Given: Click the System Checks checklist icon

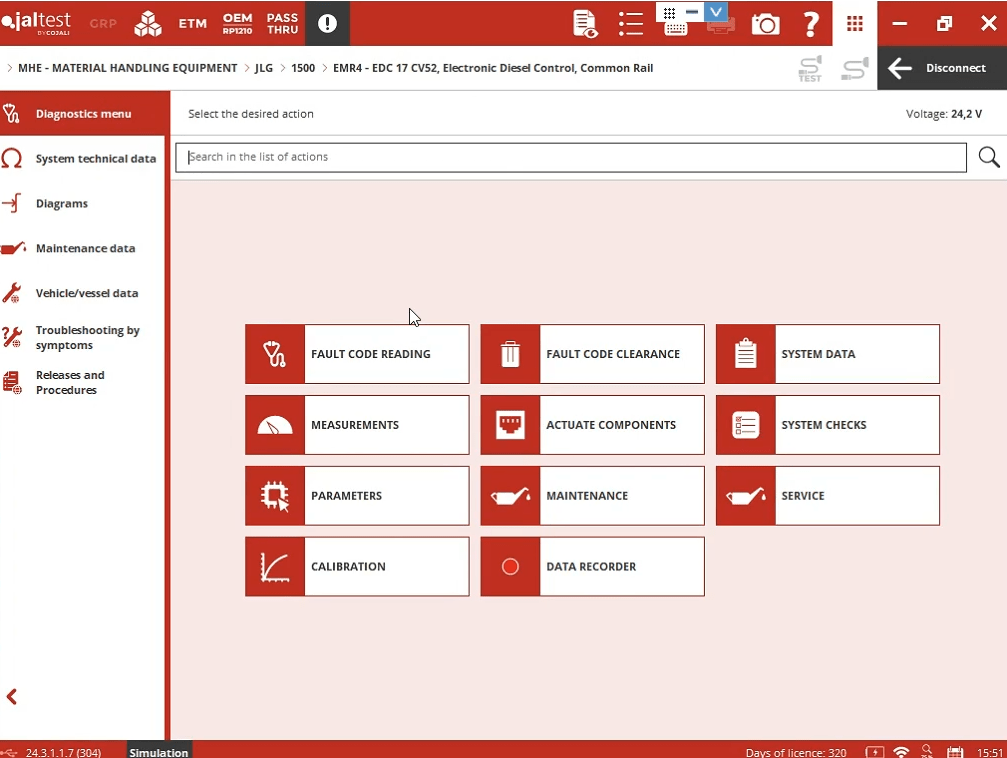Looking at the screenshot, I should click(x=745, y=425).
